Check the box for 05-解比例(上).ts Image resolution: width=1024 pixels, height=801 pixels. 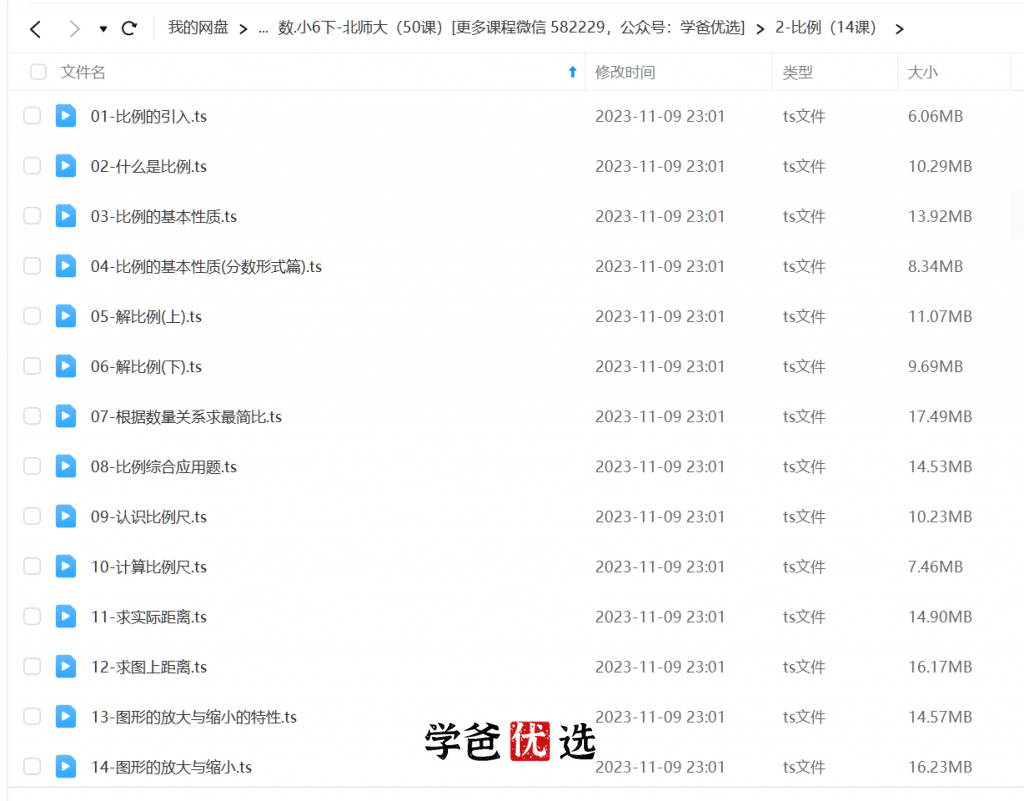tap(32, 316)
